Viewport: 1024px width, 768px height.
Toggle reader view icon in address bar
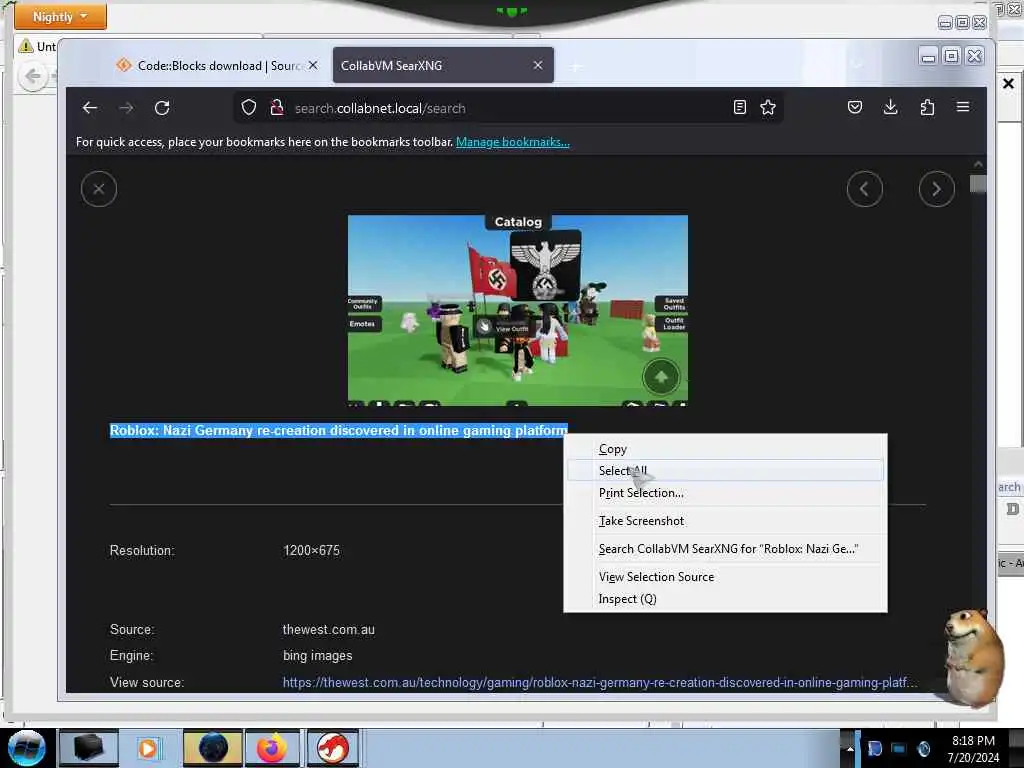[739, 107]
